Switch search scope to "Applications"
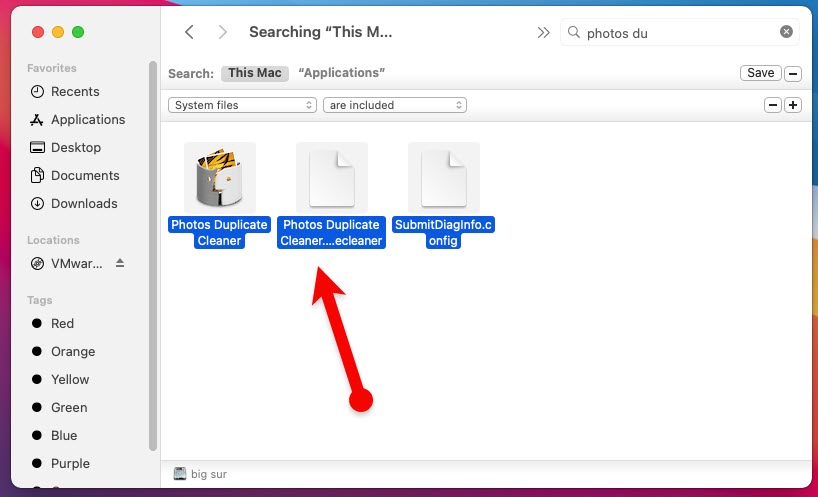Screen dimensions: 818x497 coord(342,73)
